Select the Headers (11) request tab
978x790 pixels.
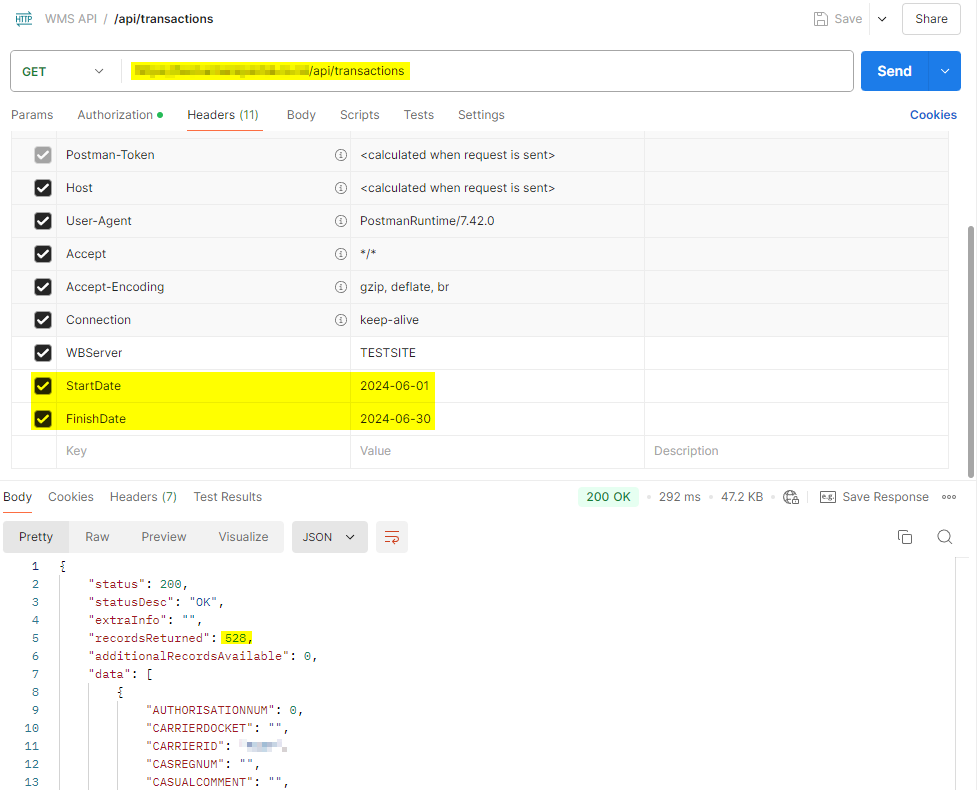tap(223, 115)
